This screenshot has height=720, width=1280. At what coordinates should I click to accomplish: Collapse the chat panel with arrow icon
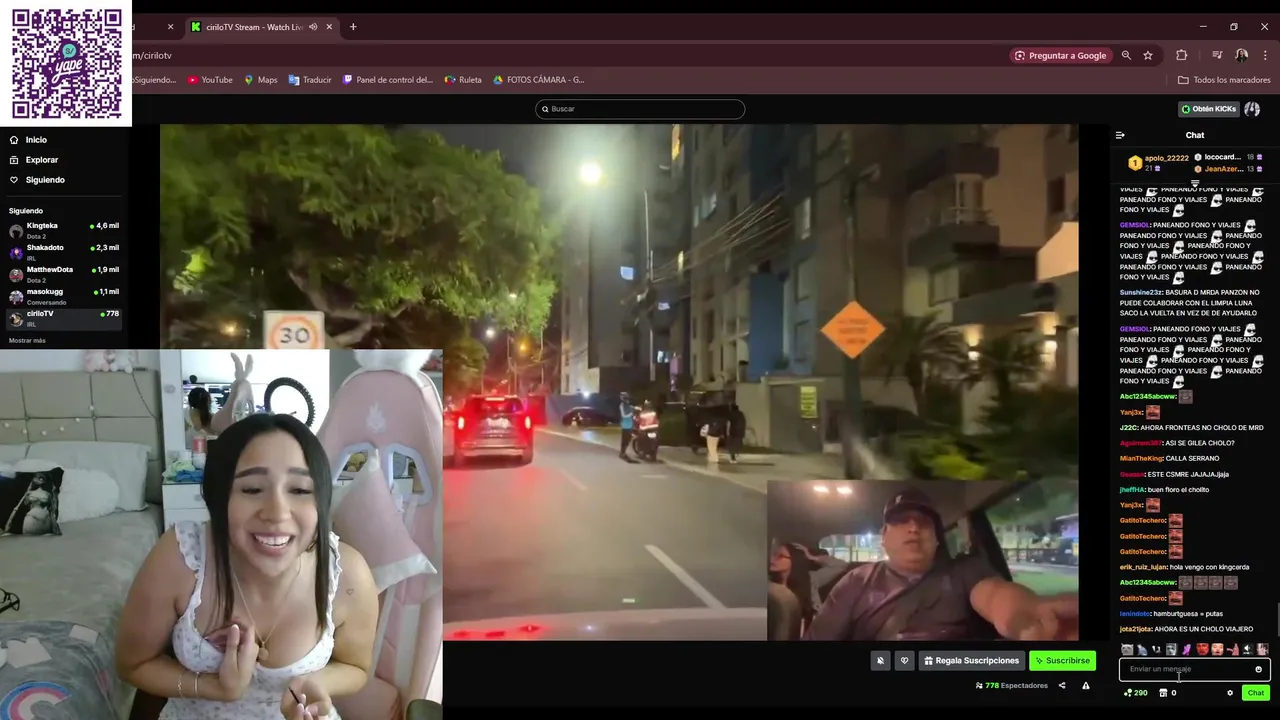tap(1120, 135)
